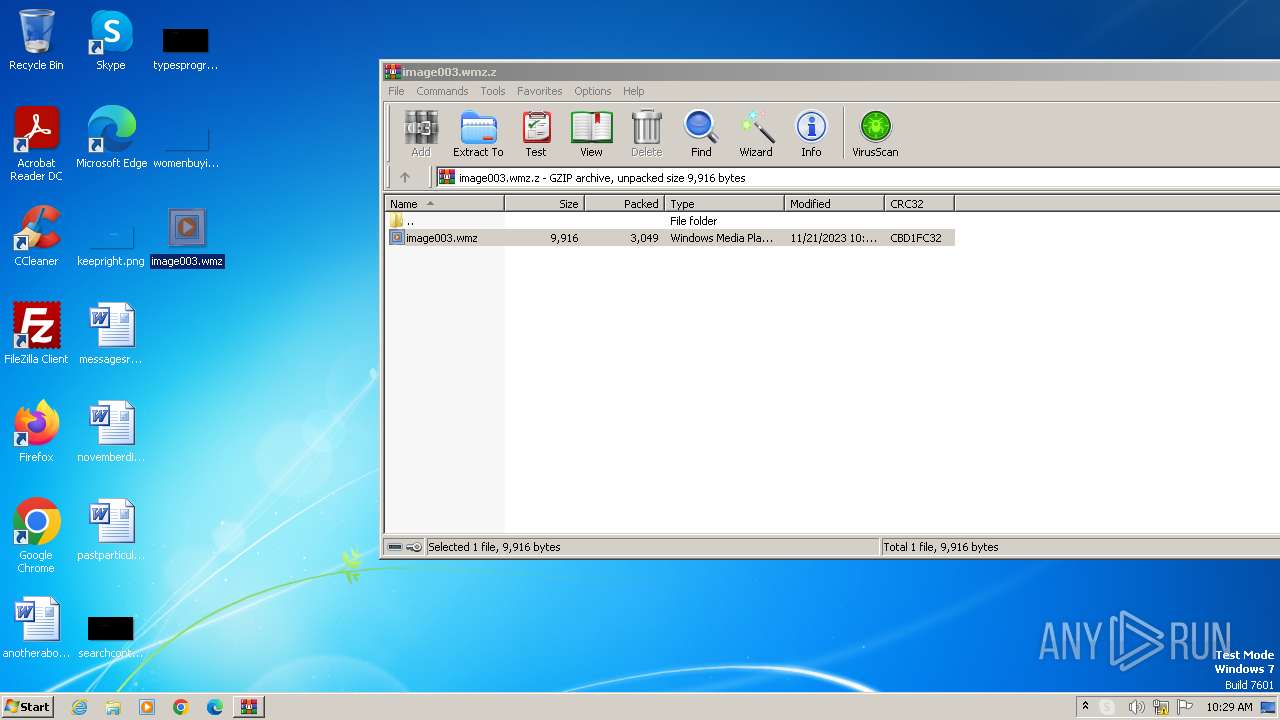The image size is (1280, 720).
Task: Click the network tray icon
Action: coord(1161,707)
